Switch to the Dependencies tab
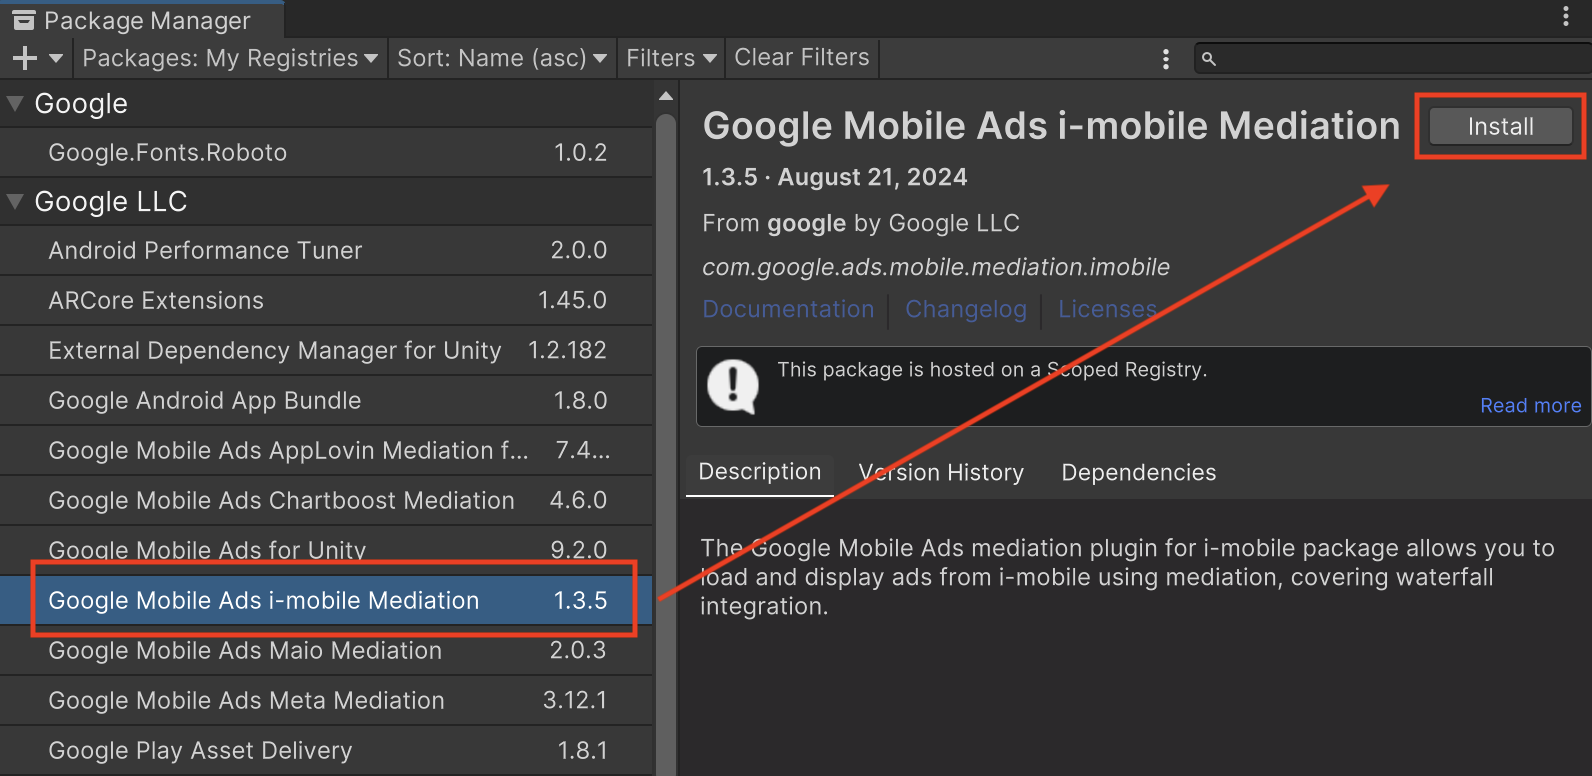The height and width of the screenshot is (776, 1592). coord(1138,473)
